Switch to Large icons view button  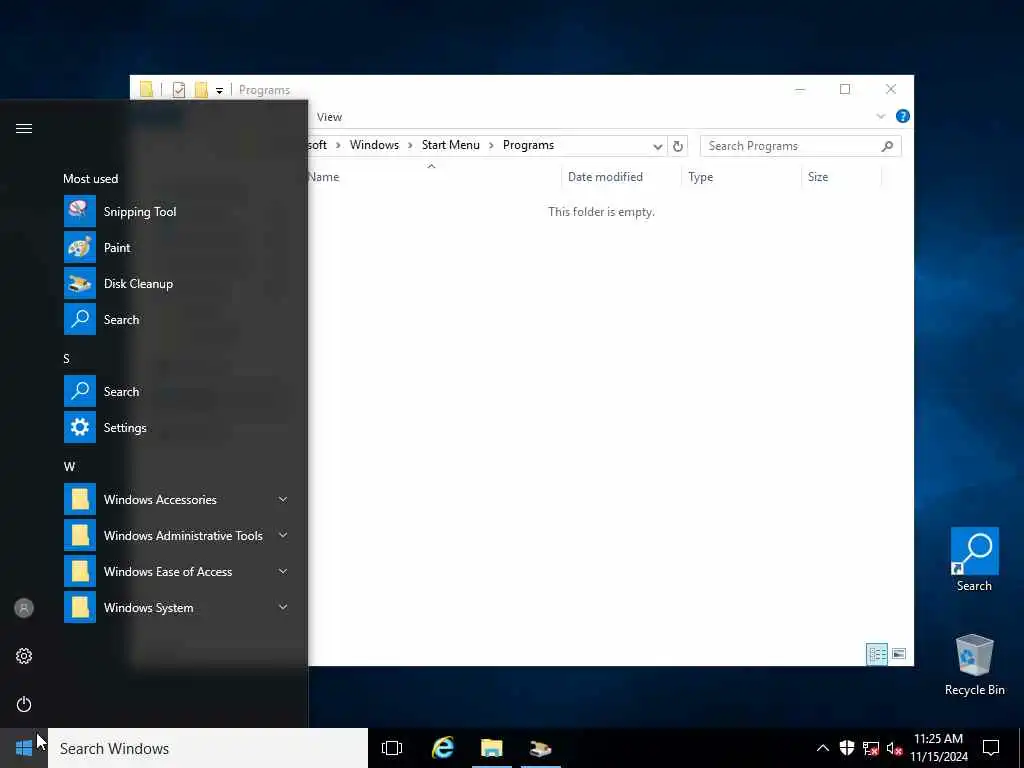pos(899,654)
